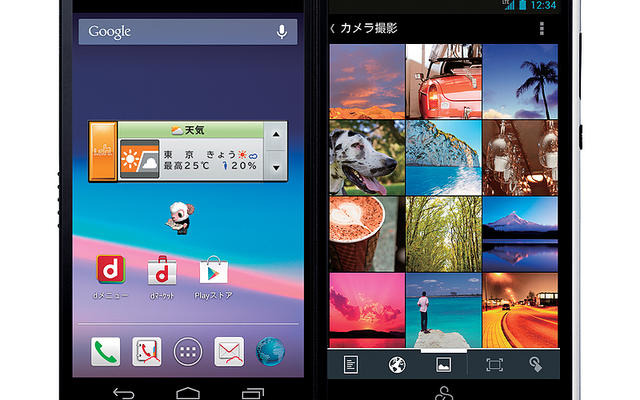Open the phone dialer in dock
The height and width of the screenshot is (400, 640).
point(106,351)
